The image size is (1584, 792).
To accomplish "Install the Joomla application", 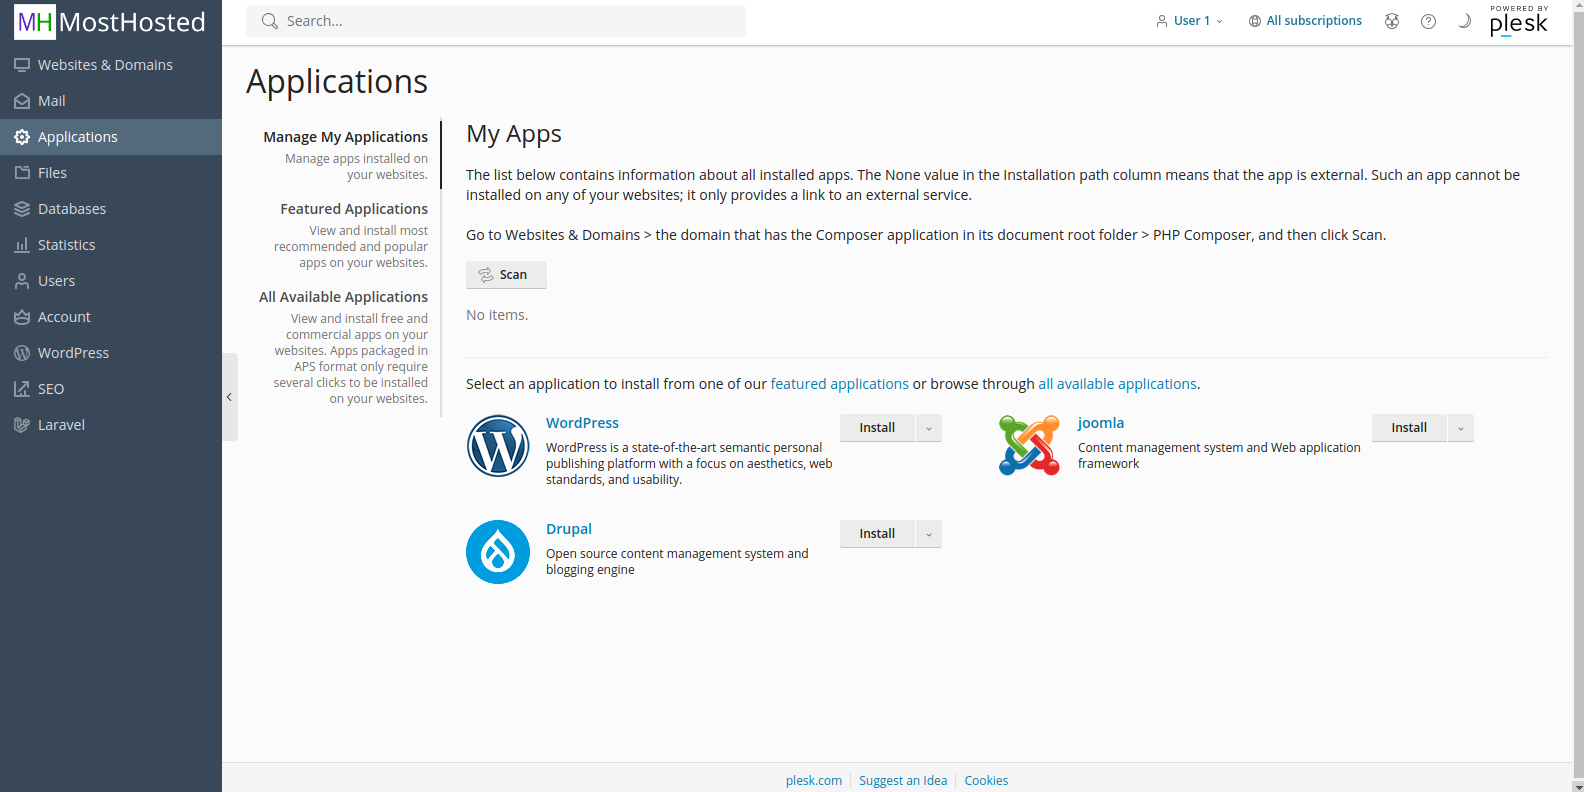I will pyautogui.click(x=1409, y=428).
